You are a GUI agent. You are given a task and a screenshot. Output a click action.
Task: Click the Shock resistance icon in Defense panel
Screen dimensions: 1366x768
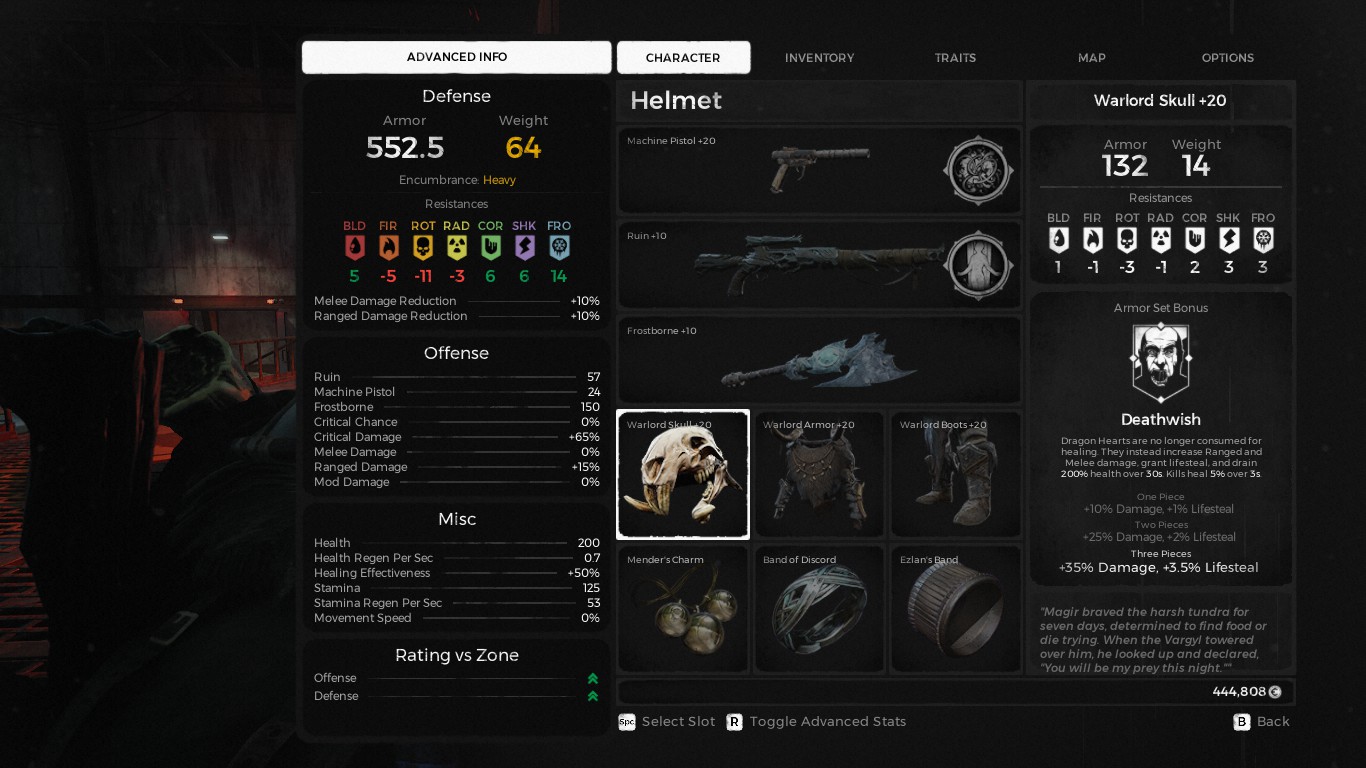point(524,247)
